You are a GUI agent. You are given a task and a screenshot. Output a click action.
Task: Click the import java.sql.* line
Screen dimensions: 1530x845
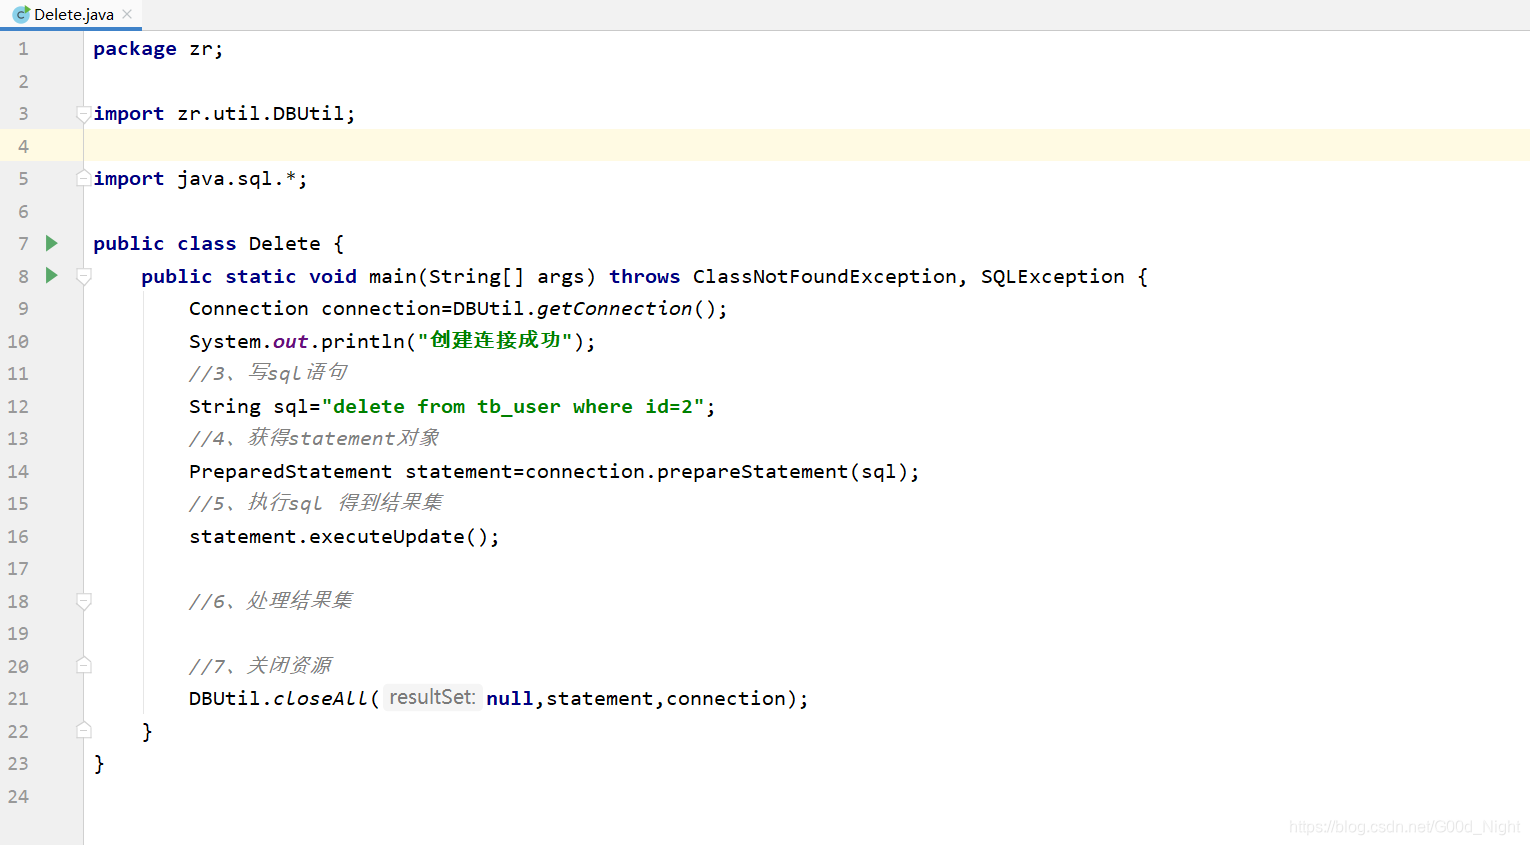(x=200, y=179)
